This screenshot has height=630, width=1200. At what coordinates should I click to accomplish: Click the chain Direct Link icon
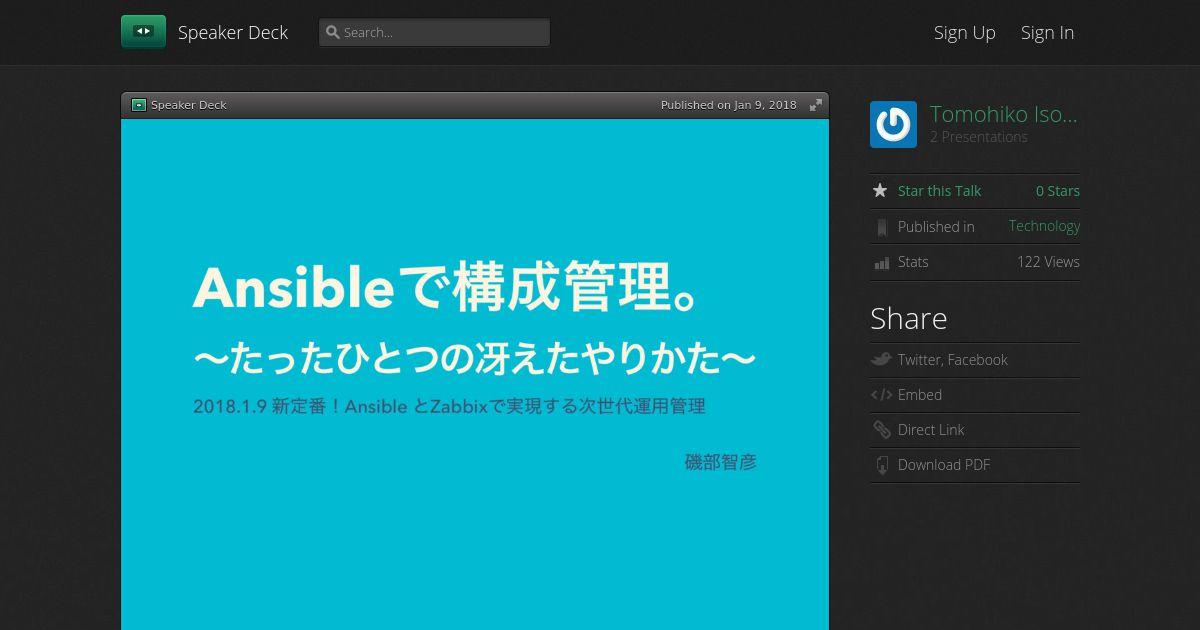(881, 430)
